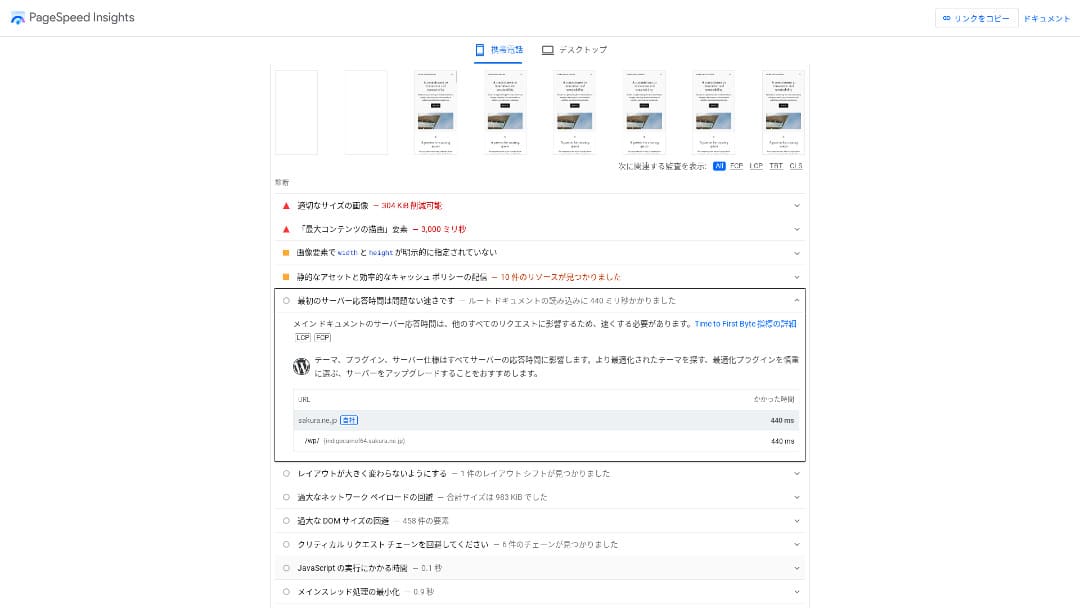
Task: Click the last filmstrip screenshot thumbnail
Action: [x=783, y=112]
